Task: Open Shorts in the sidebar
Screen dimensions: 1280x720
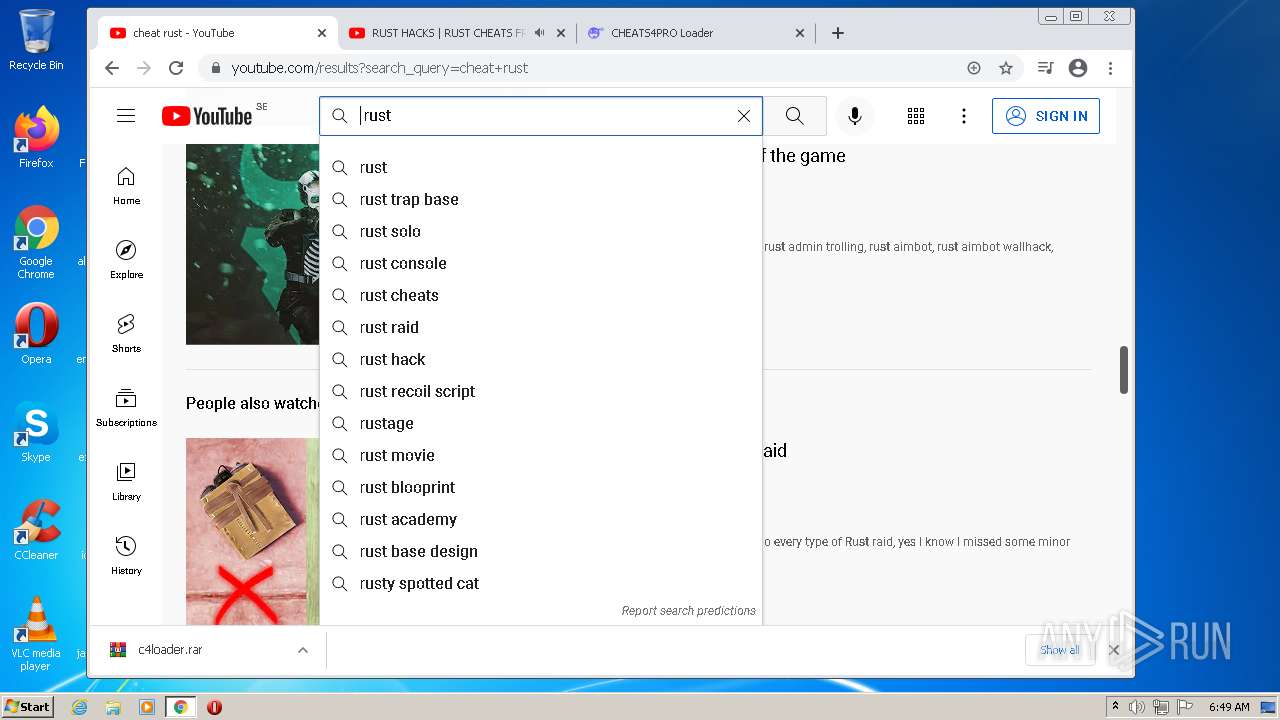Action: (126, 334)
